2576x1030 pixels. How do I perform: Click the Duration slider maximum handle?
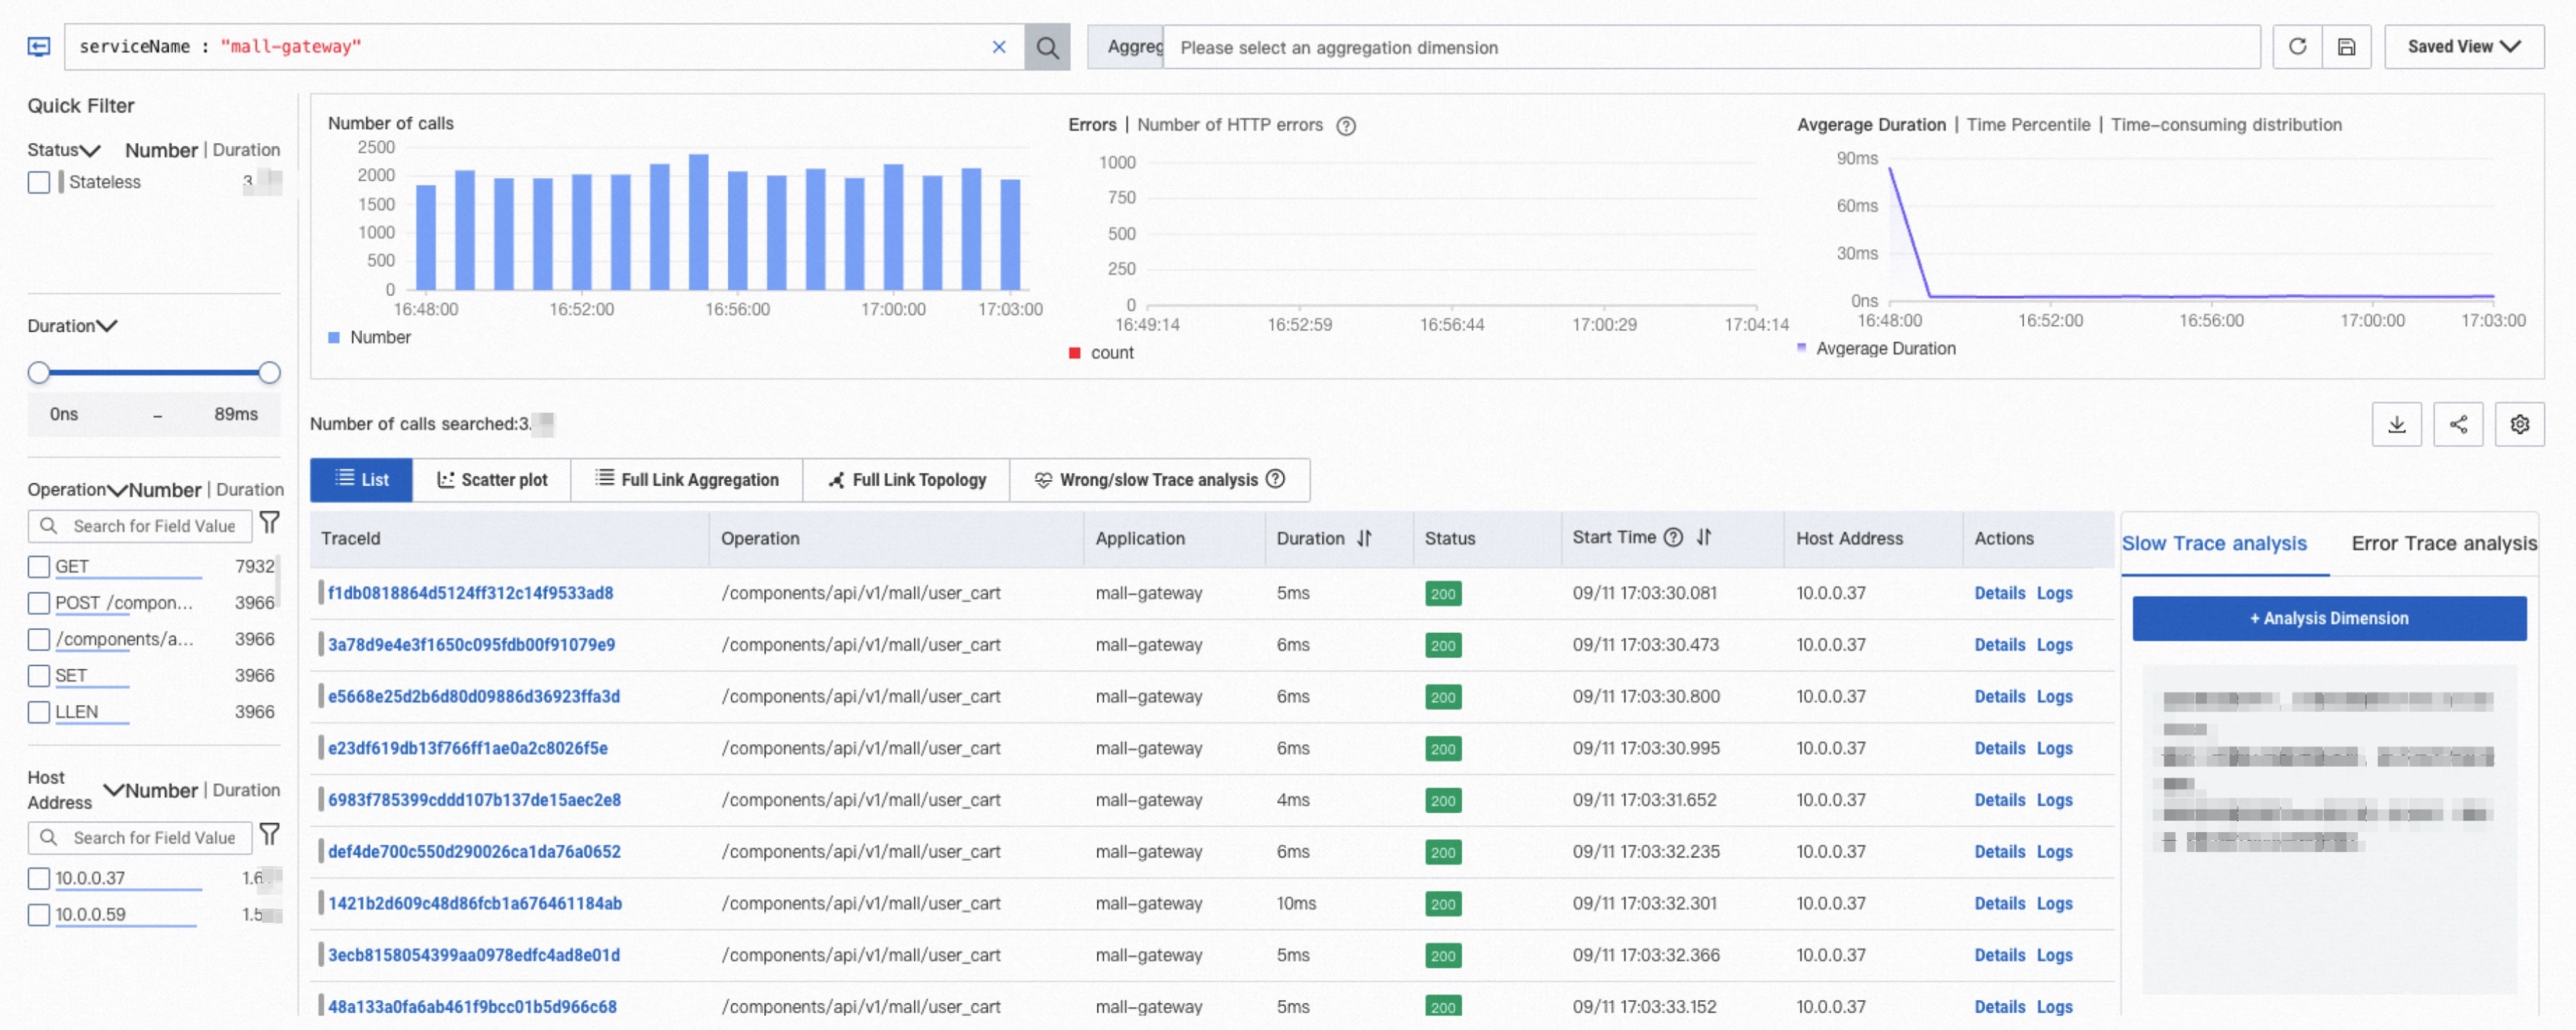coord(269,373)
